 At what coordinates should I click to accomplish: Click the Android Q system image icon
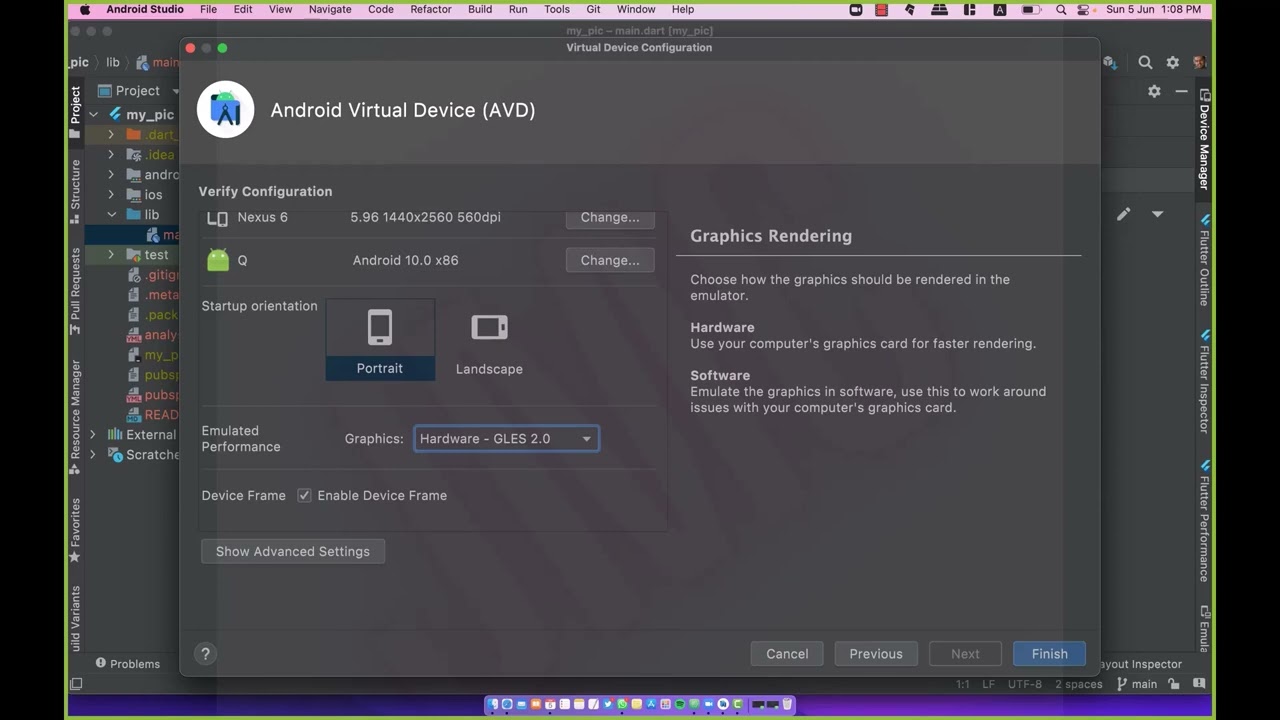coord(218,260)
